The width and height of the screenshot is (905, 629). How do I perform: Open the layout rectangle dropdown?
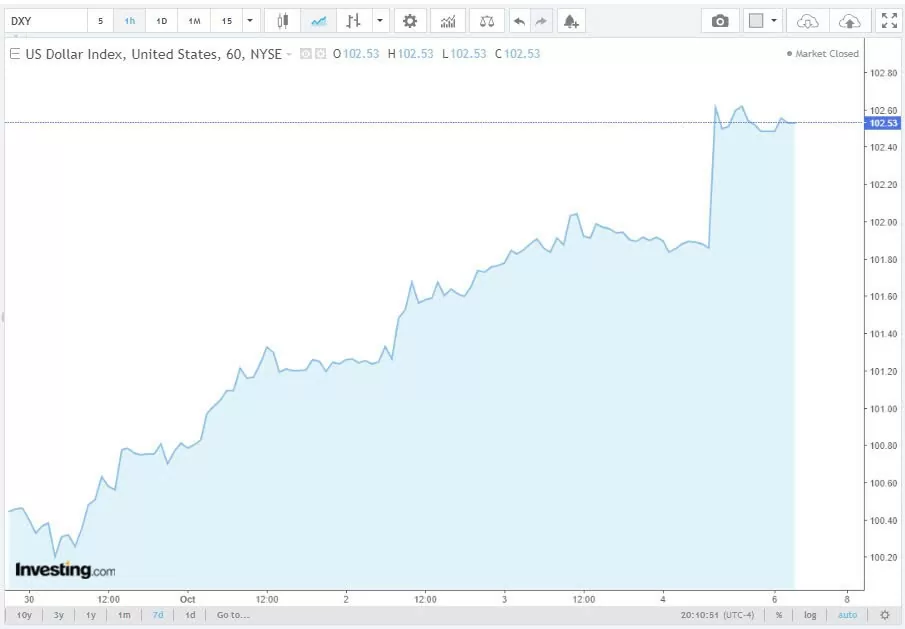pyautogui.click(x=774, y=21)
